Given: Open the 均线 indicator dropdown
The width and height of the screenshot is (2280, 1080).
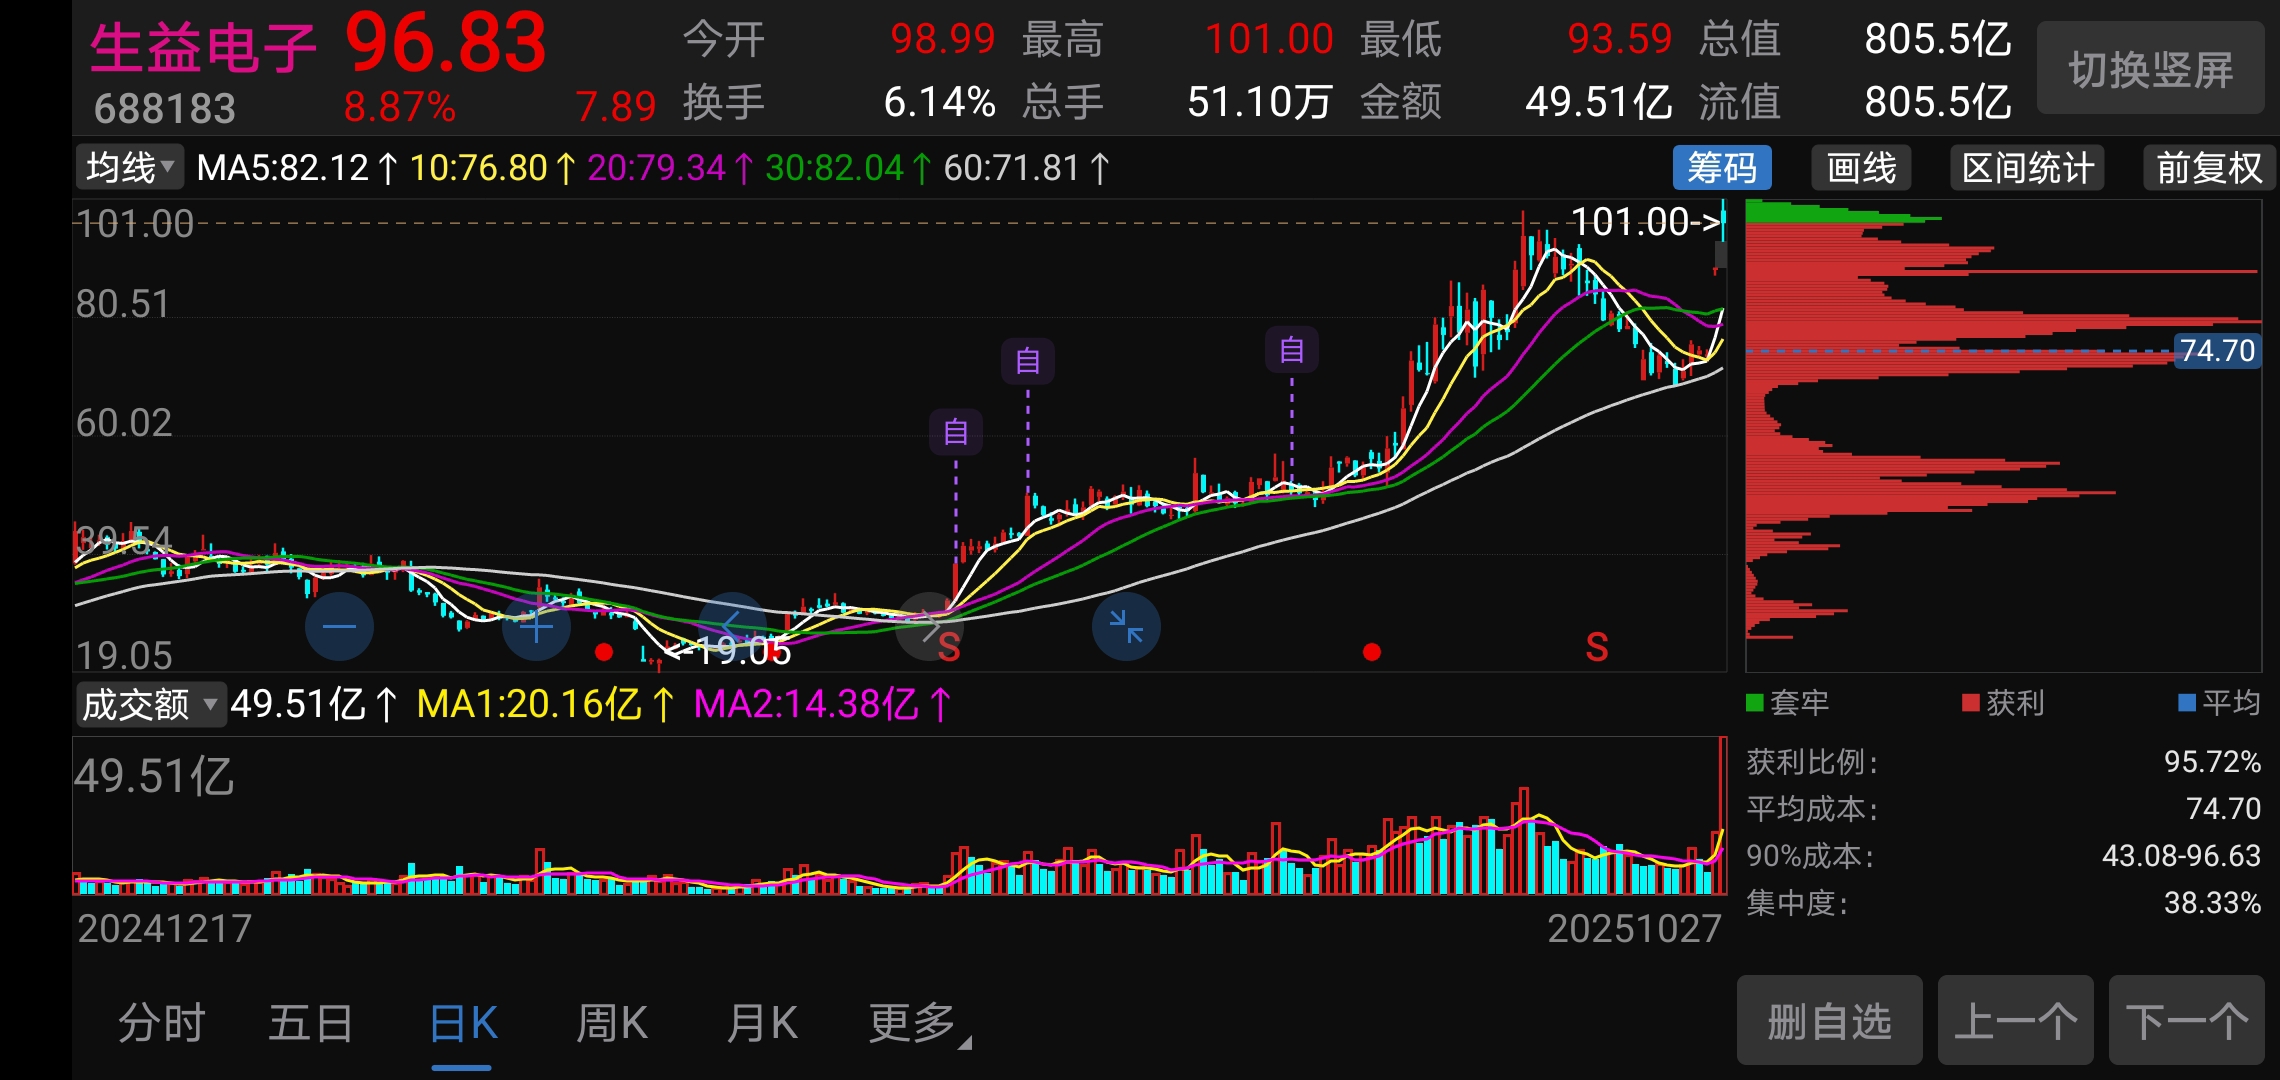Looking at the screenshot, I should [130, 167].
